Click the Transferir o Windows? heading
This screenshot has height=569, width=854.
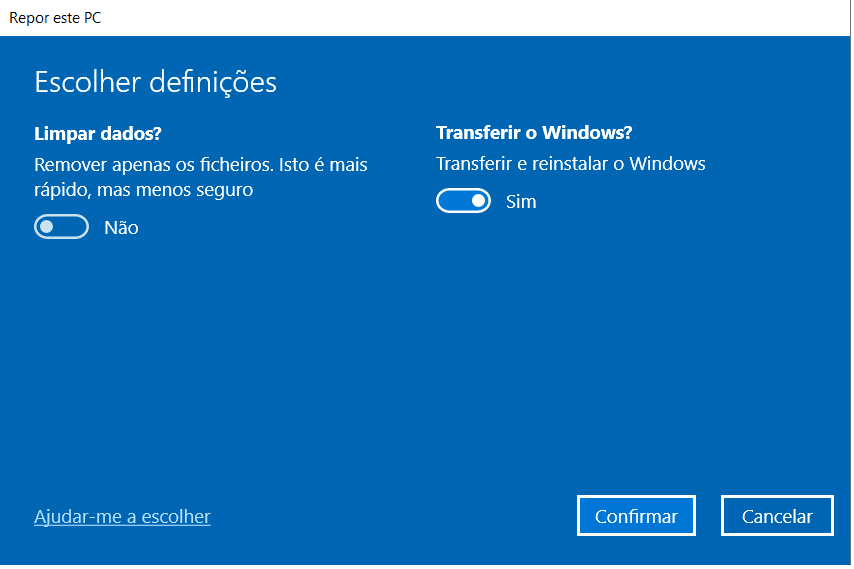pos(534,132)
